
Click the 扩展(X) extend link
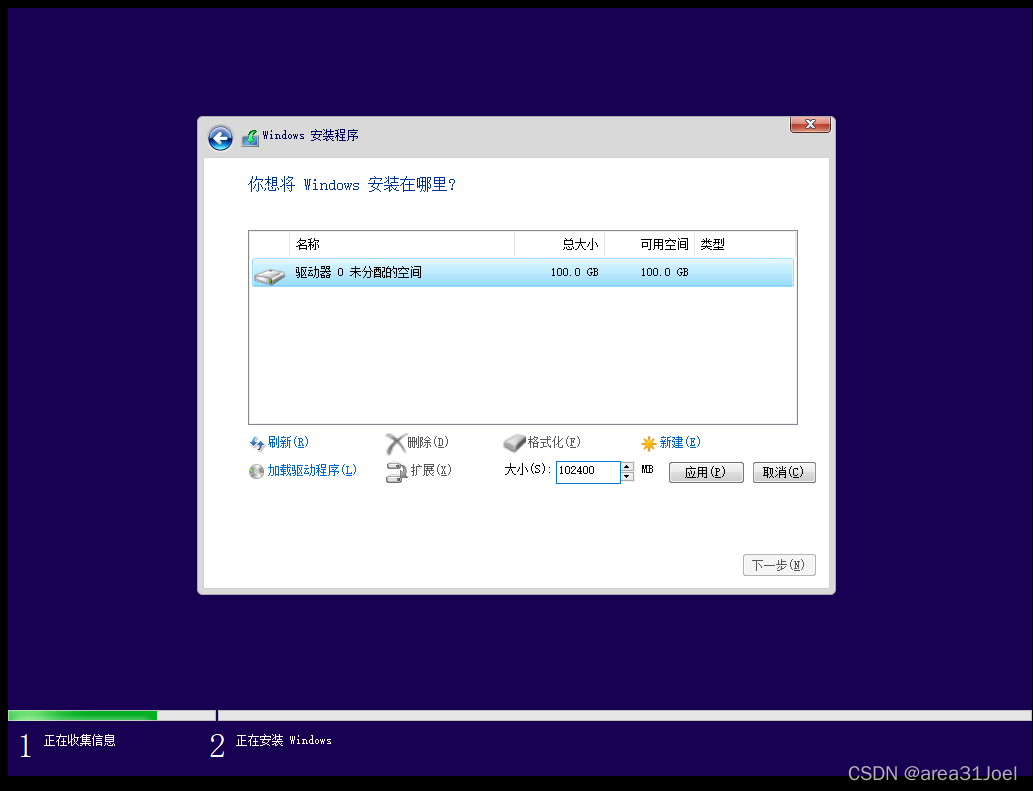point(431,470)
